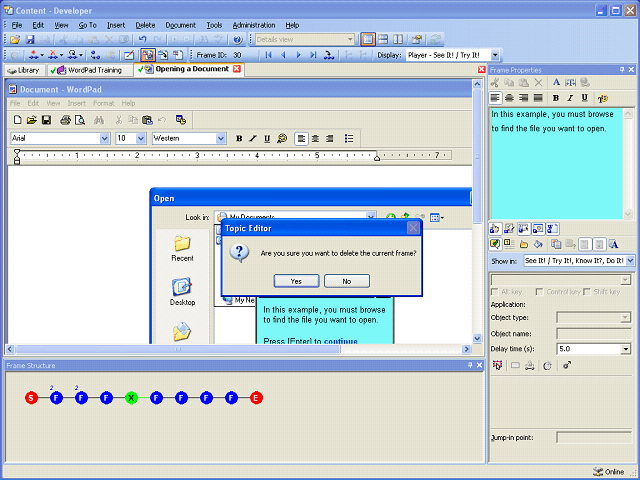
Task: Toggle left alignment in Frame Properties
Action: (495, 98)
